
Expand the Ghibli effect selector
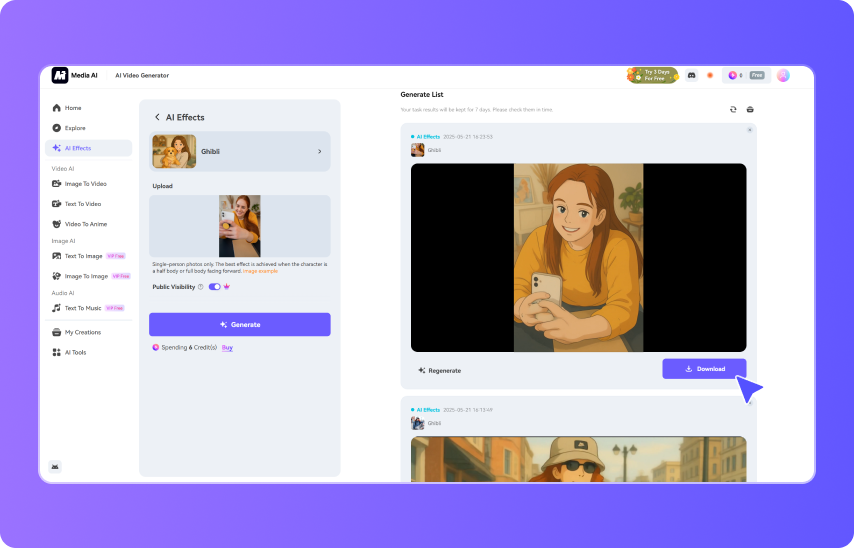click(319, 152)
